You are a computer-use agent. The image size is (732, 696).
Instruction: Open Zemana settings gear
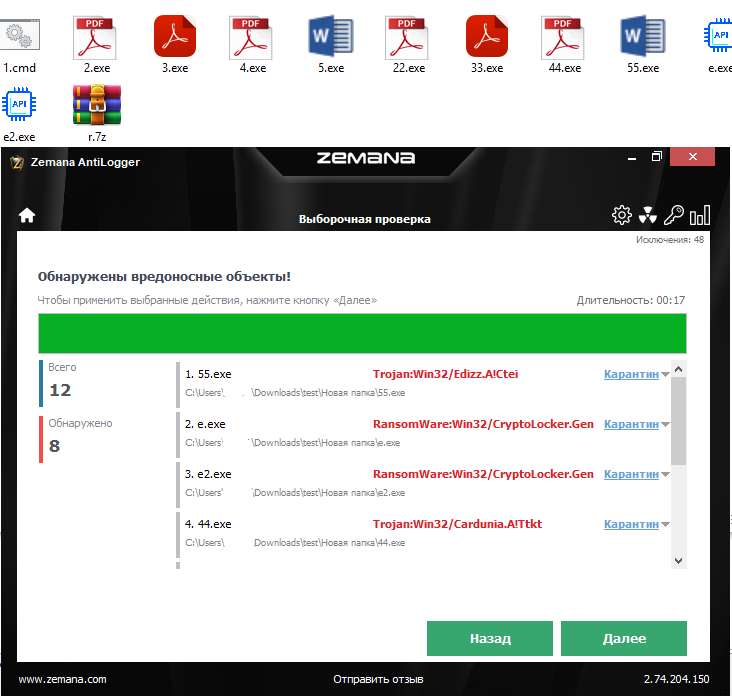point(621,215)
